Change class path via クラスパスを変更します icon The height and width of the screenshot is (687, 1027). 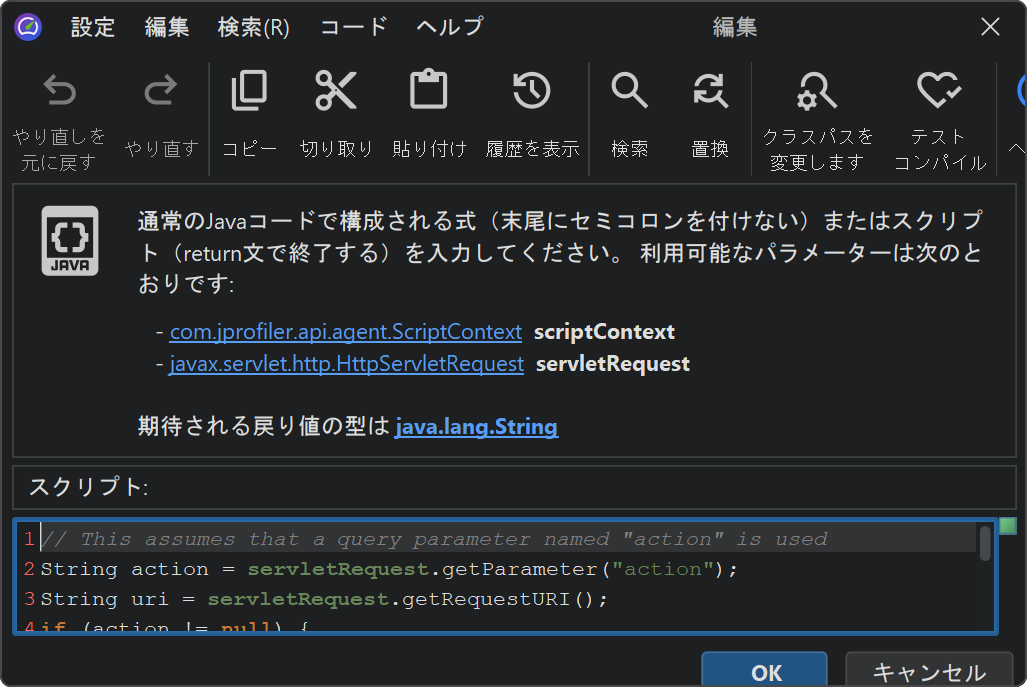click(817, 93)
